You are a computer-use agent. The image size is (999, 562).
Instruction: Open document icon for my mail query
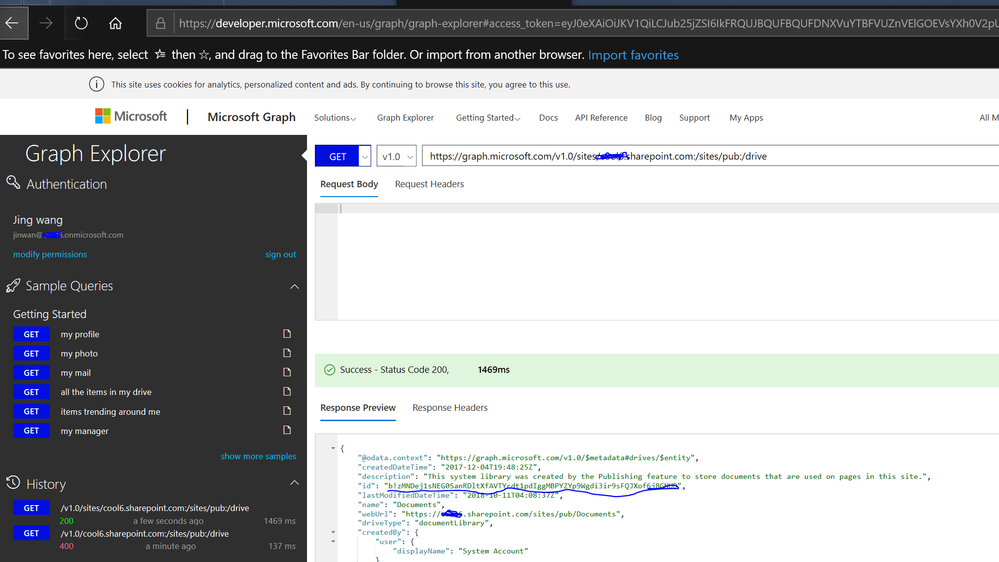(x=287, y=372)
